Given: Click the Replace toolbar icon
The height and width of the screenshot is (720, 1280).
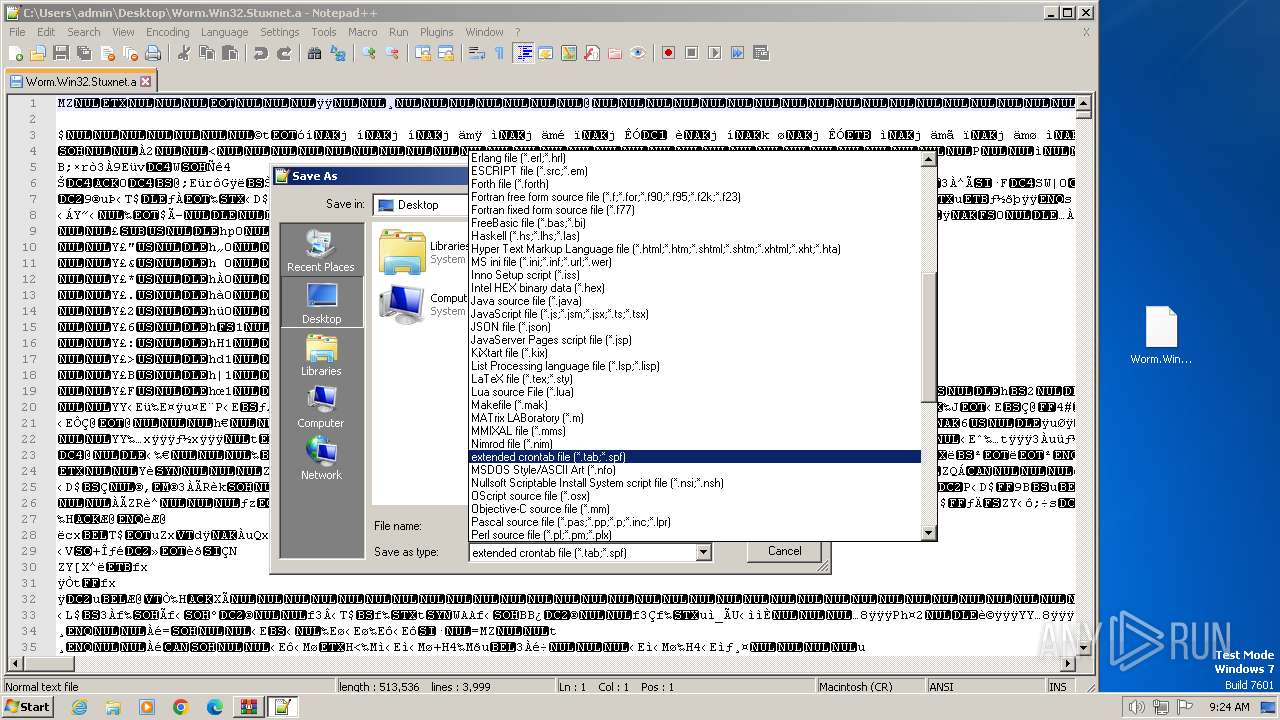Looking at the screenshot, I should coord(338,53).
